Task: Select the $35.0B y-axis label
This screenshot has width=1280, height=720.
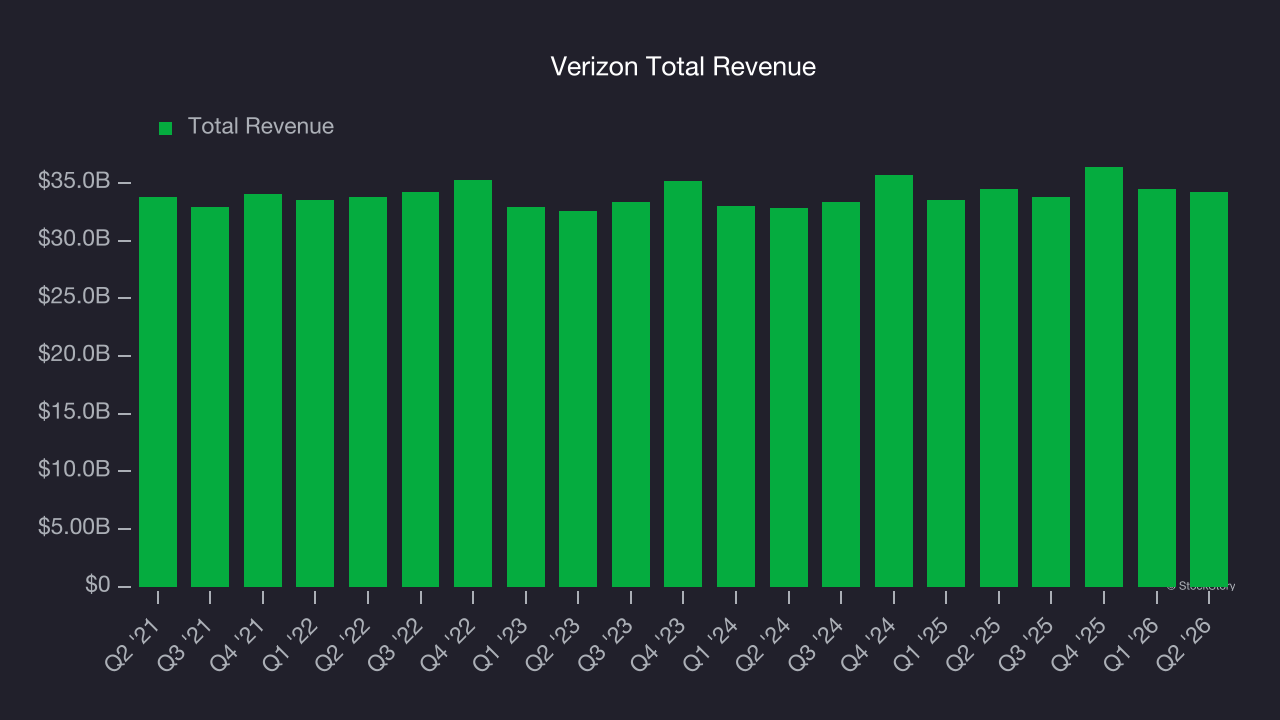Action: coord(74,182)
